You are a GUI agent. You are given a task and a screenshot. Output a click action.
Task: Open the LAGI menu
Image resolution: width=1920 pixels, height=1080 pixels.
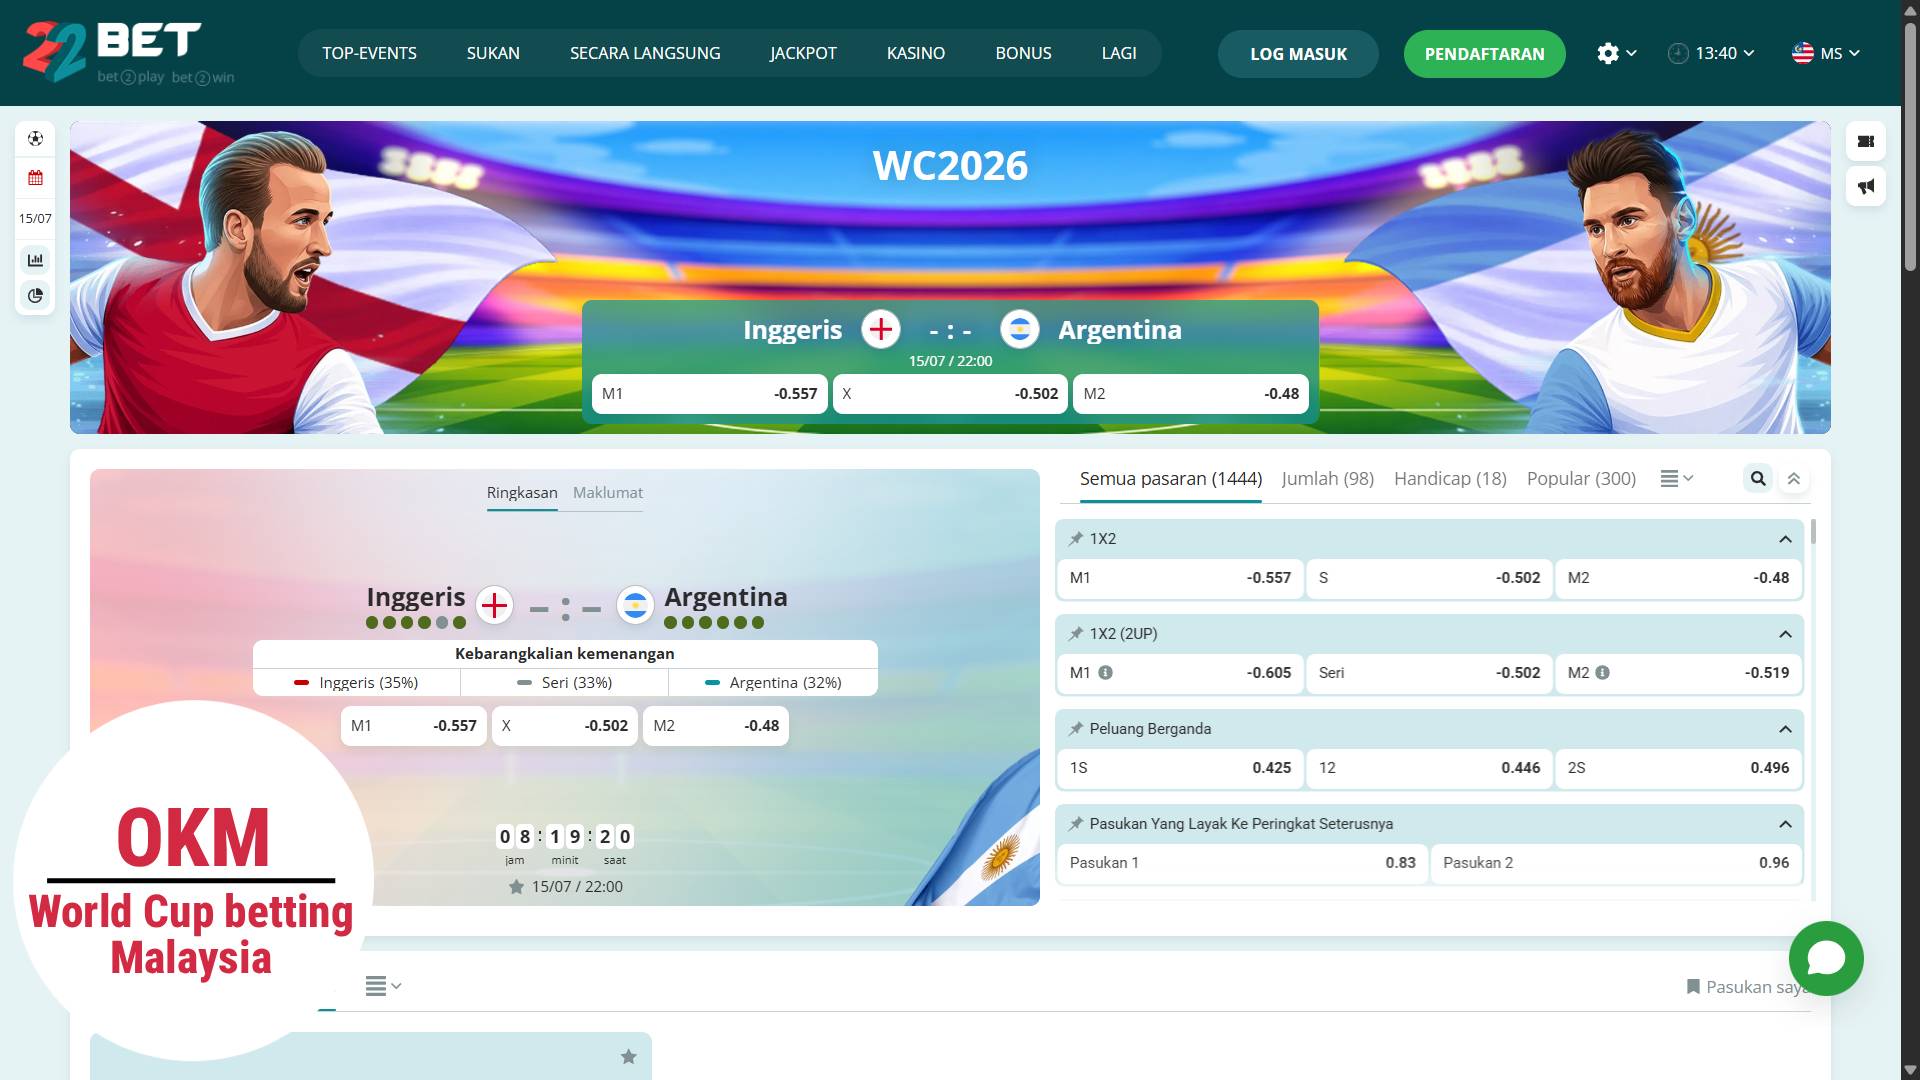[1119, 53]
